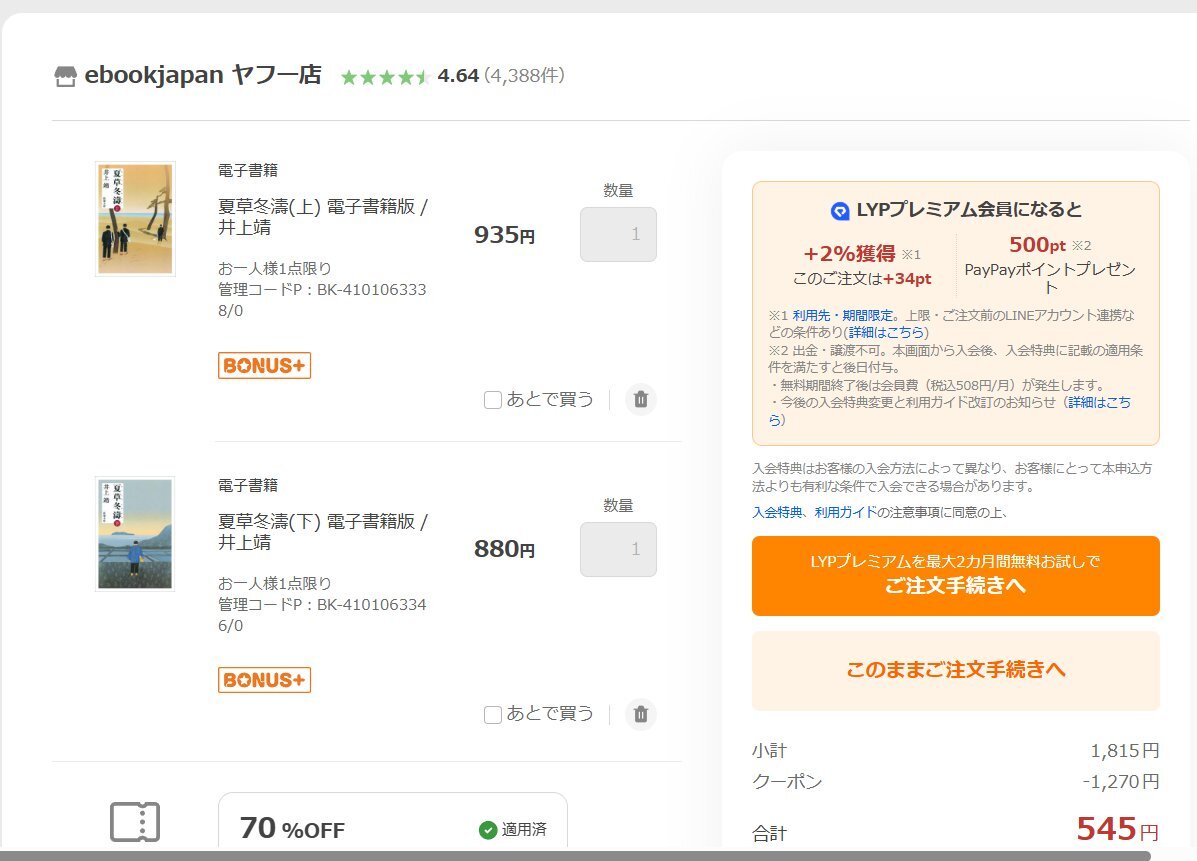Click BONUS+ badge under 夏草冬濤(上)
1197x861 pixels.
tap(264, 366)
